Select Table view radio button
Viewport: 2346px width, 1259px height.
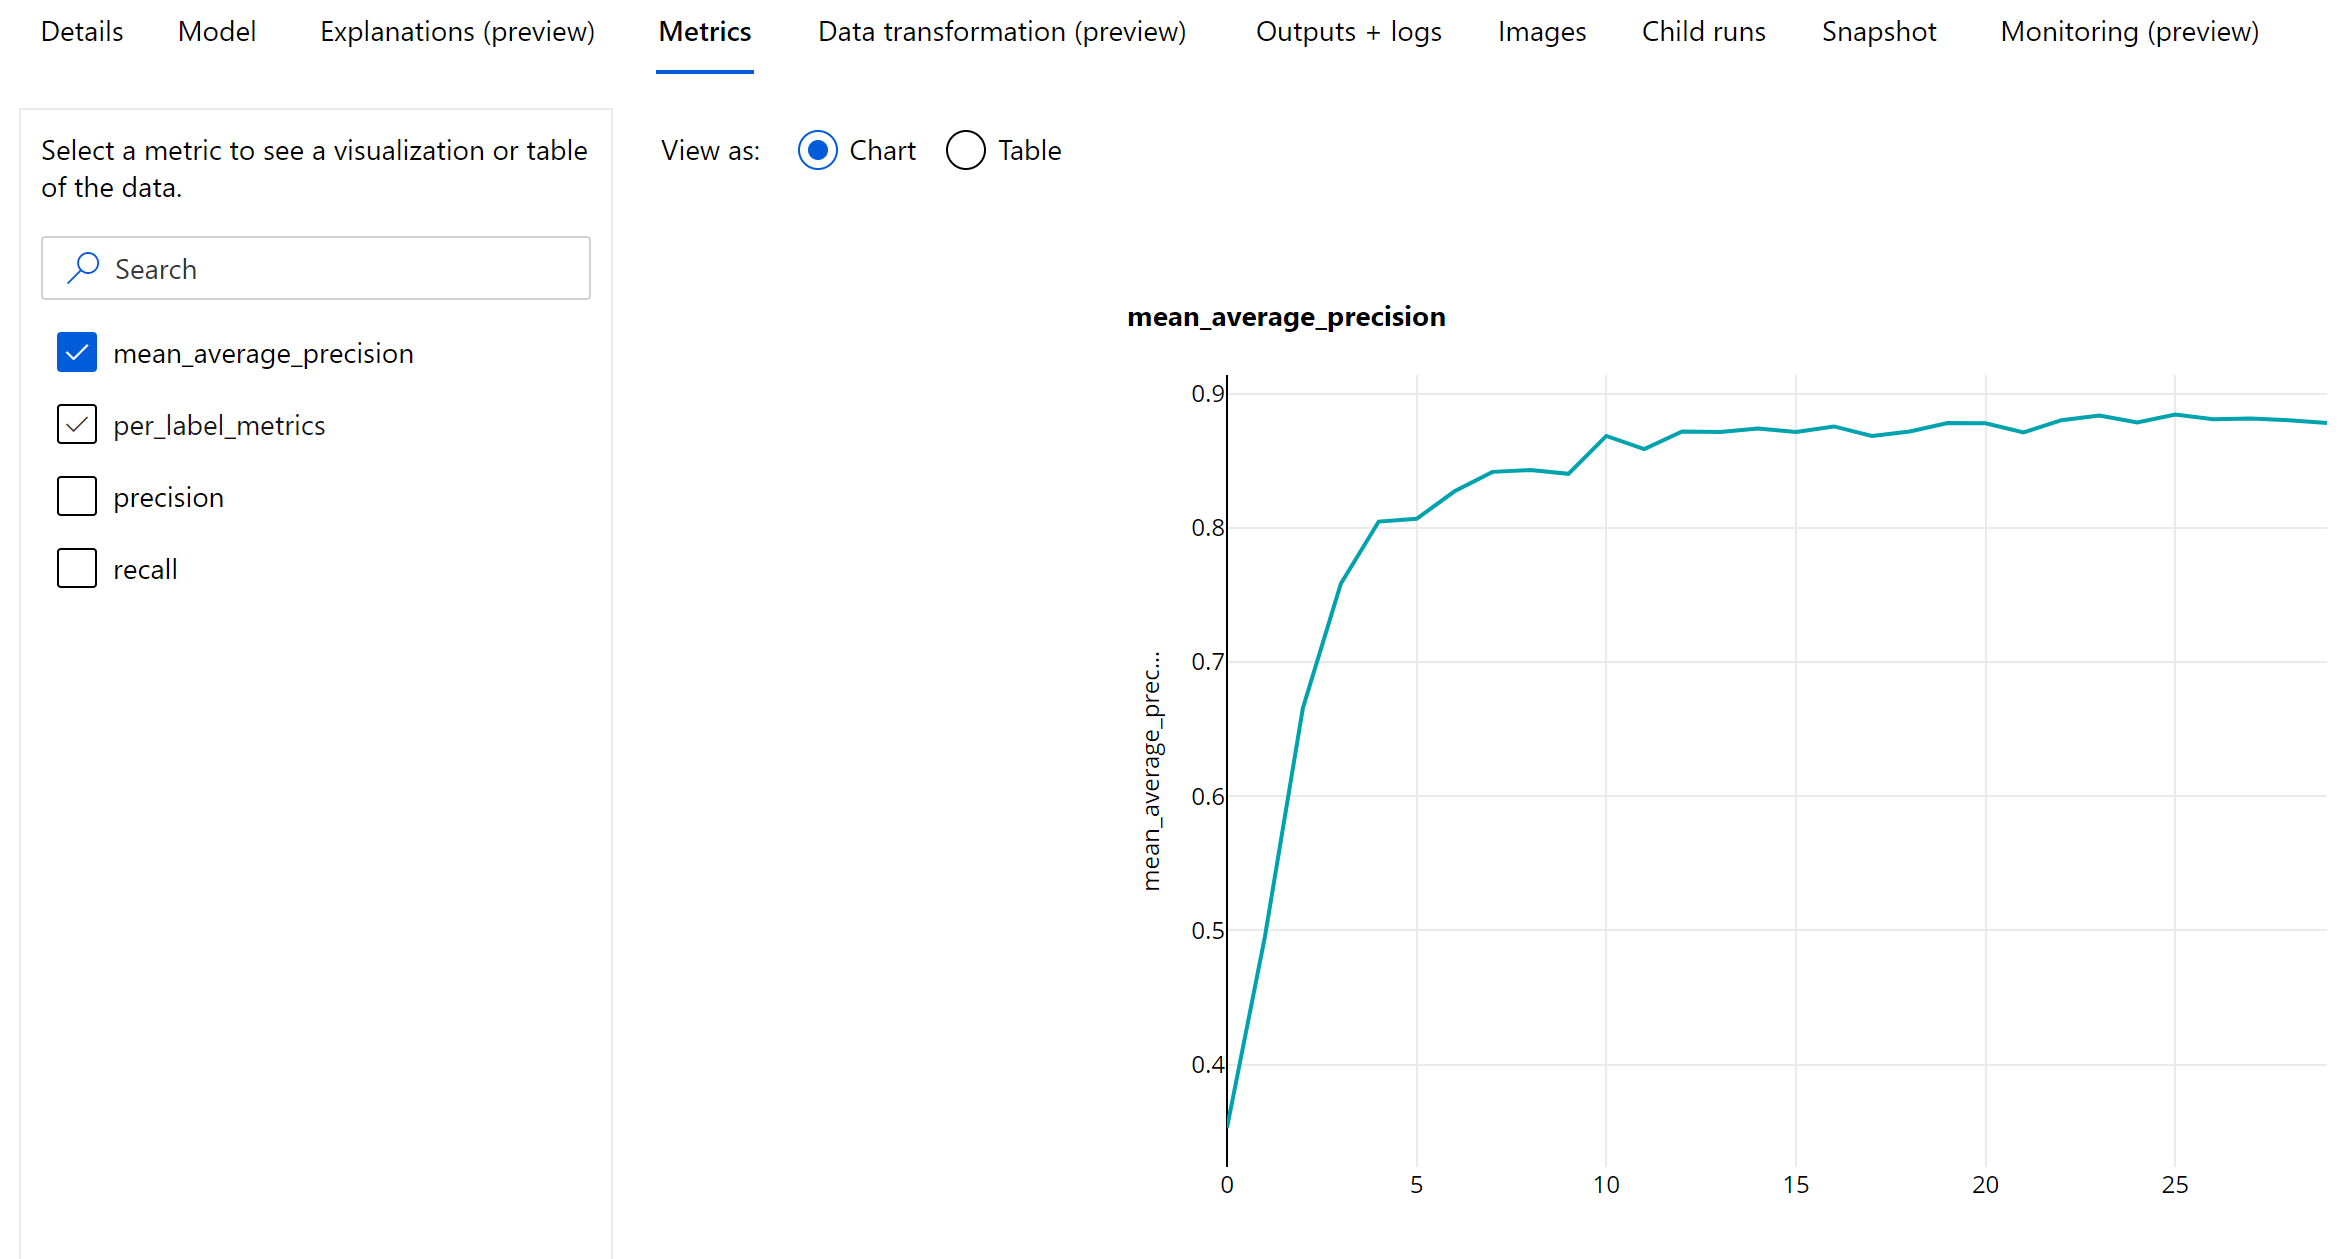[965, 151]
